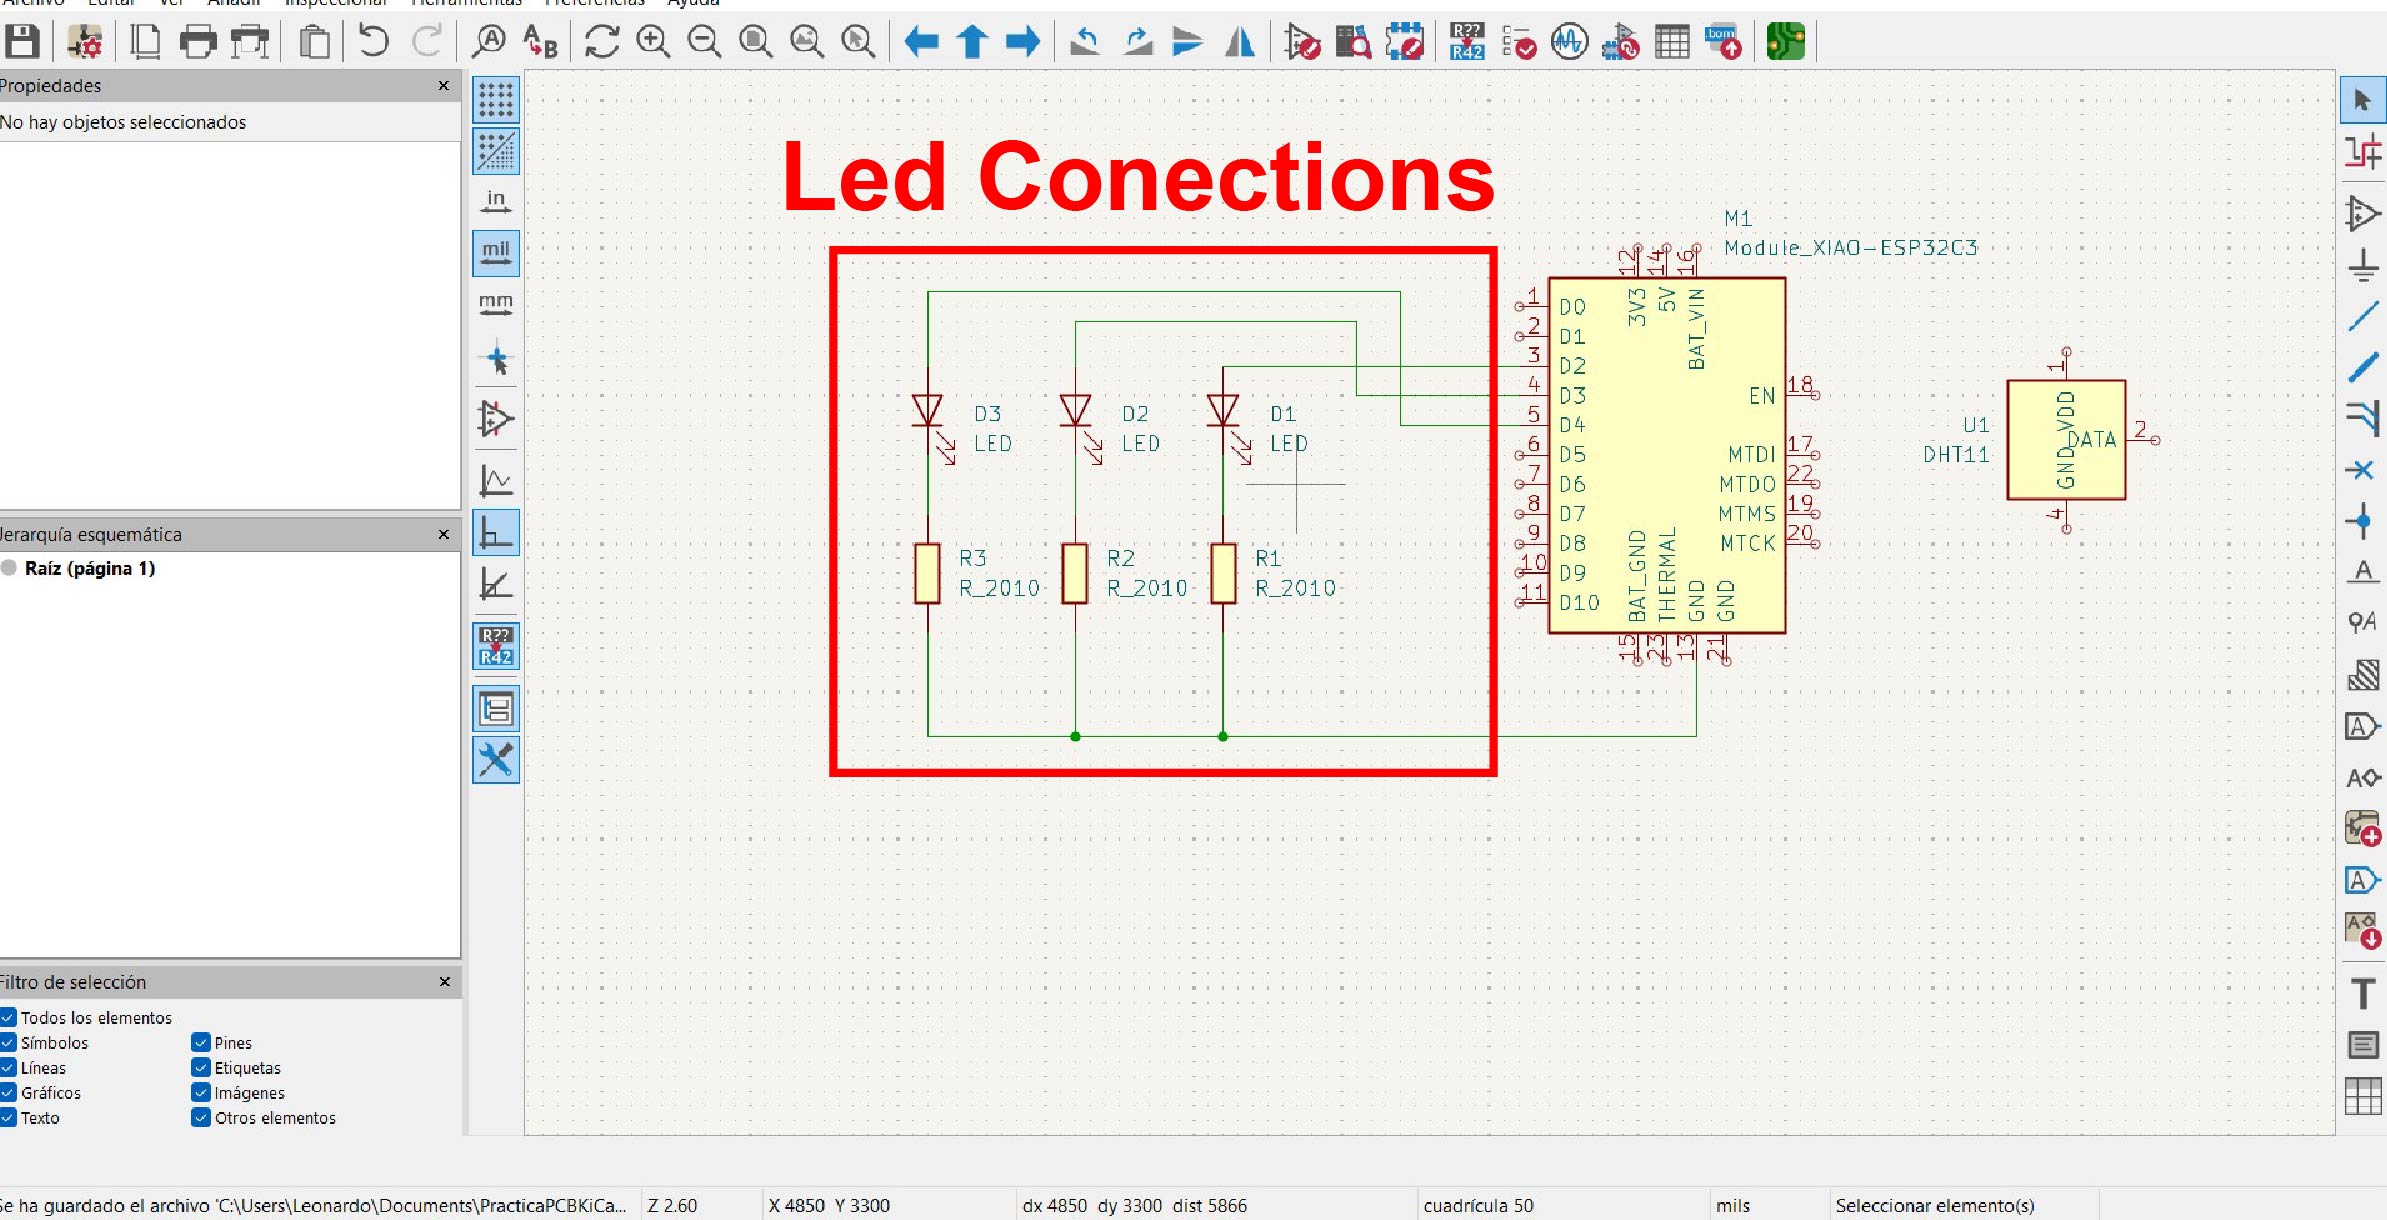Click the R1 resistor symbol in schematic
The image size is (2387, 1220).
(1223, 573)
